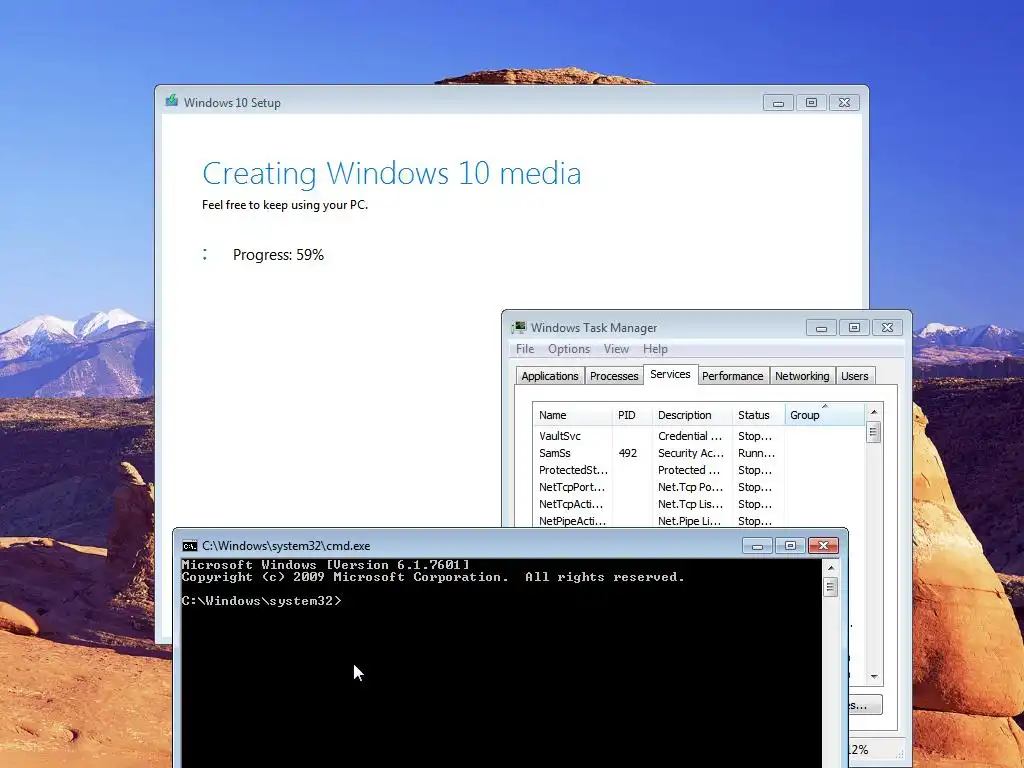Sort services by the Group column
Screen dimensions: 1024x768
pos(825,415)
